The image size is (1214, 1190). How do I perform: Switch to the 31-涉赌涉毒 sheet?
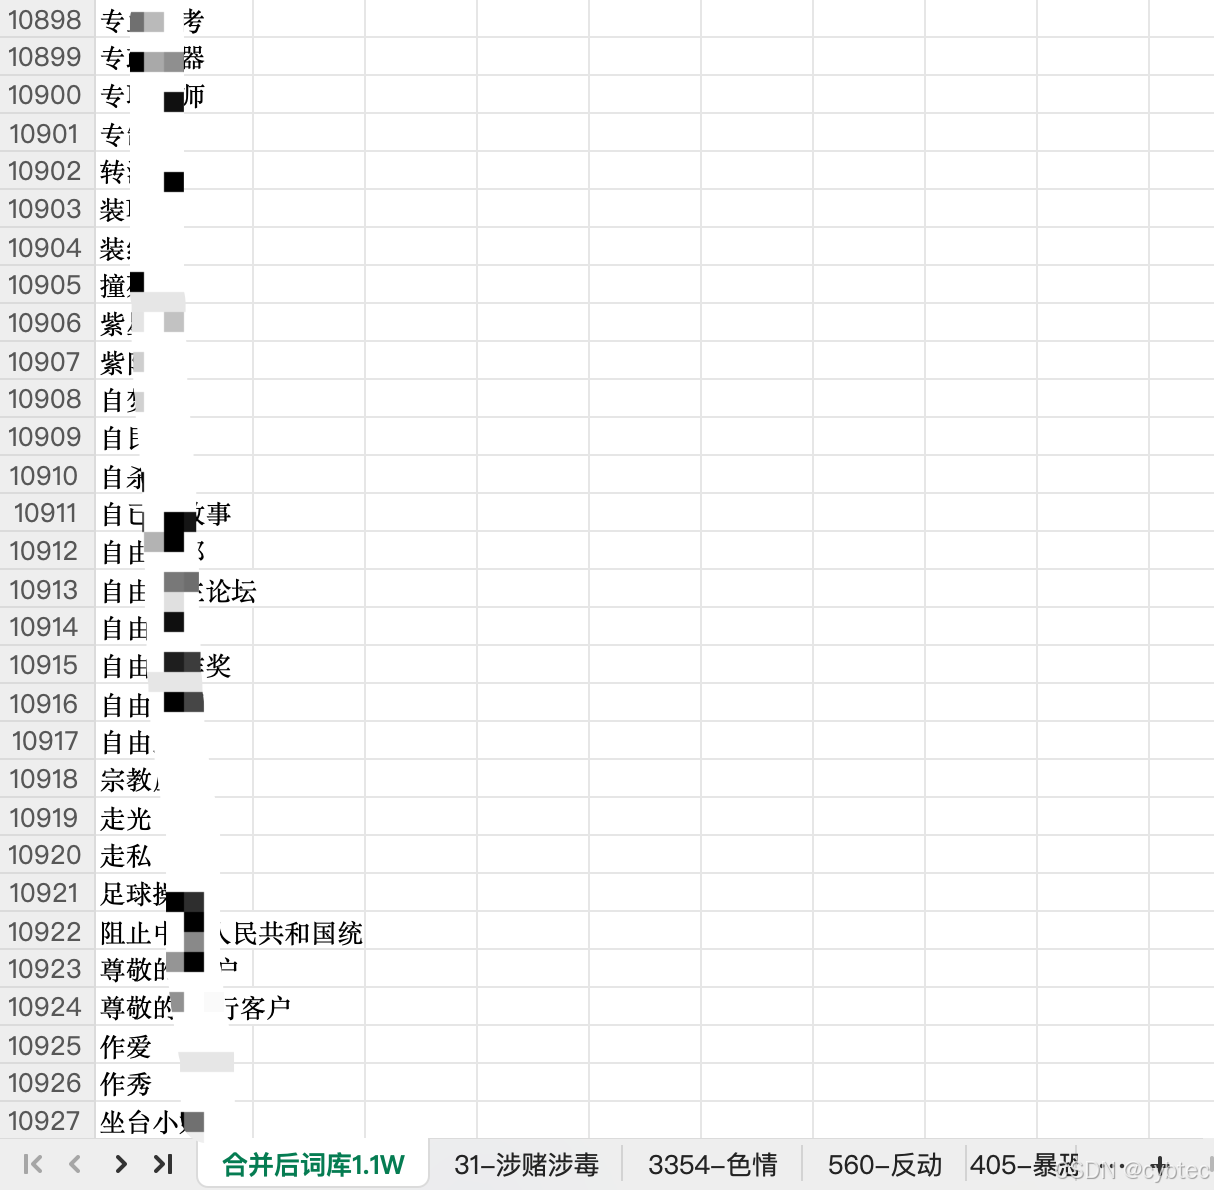click(x=526, y=1164)
